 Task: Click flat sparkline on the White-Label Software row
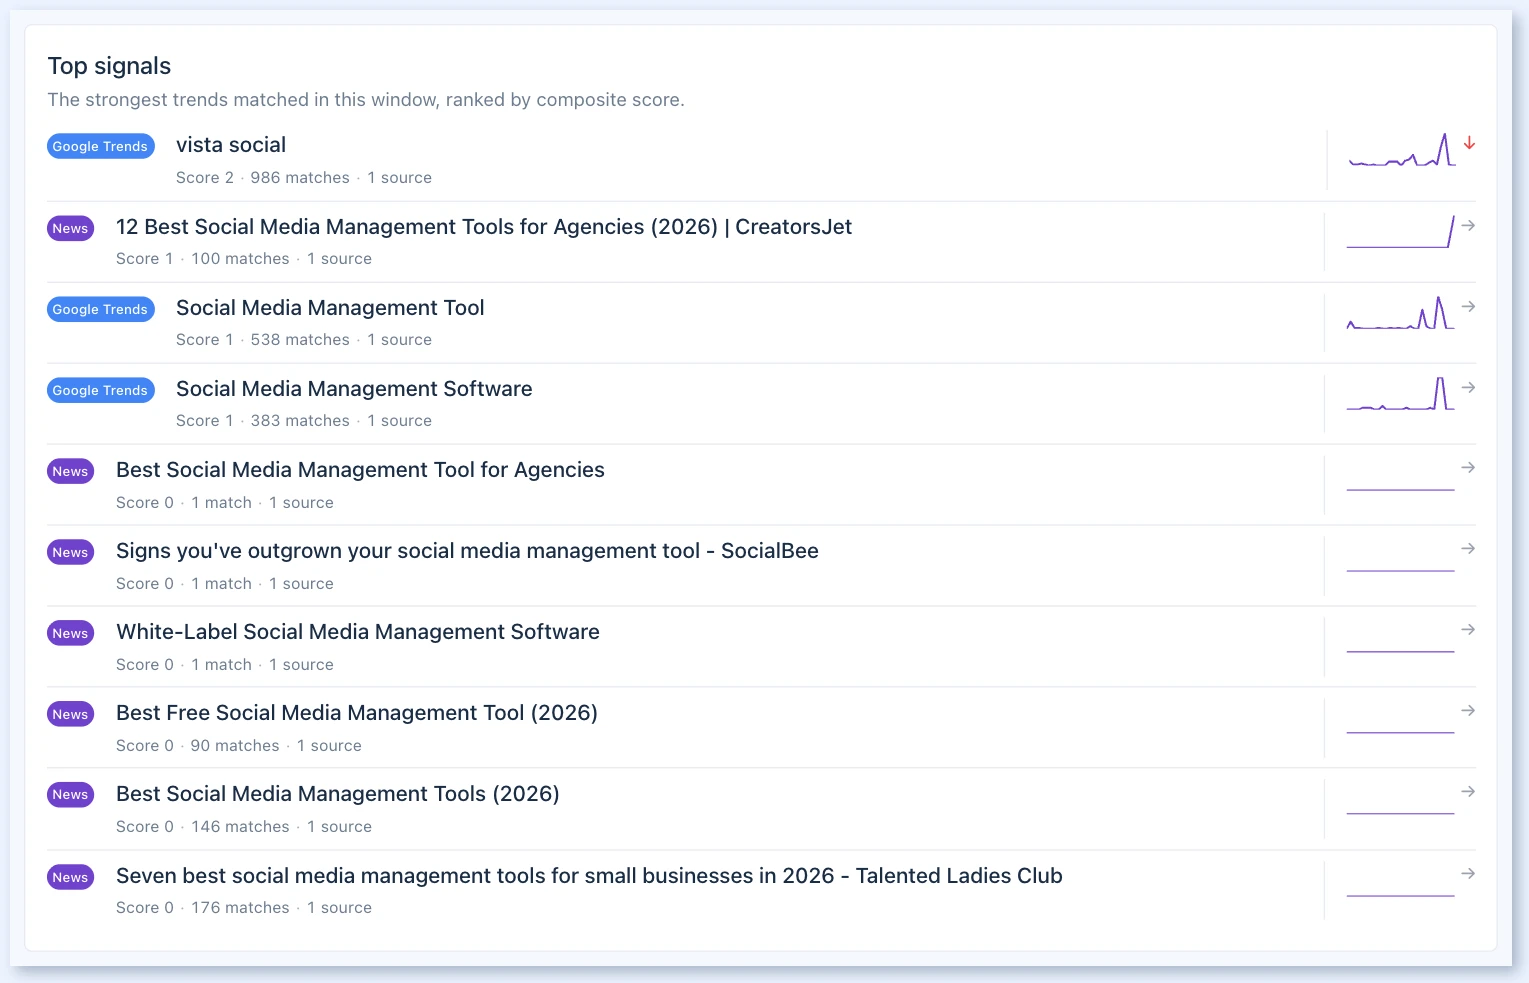tap(1401, 651)
